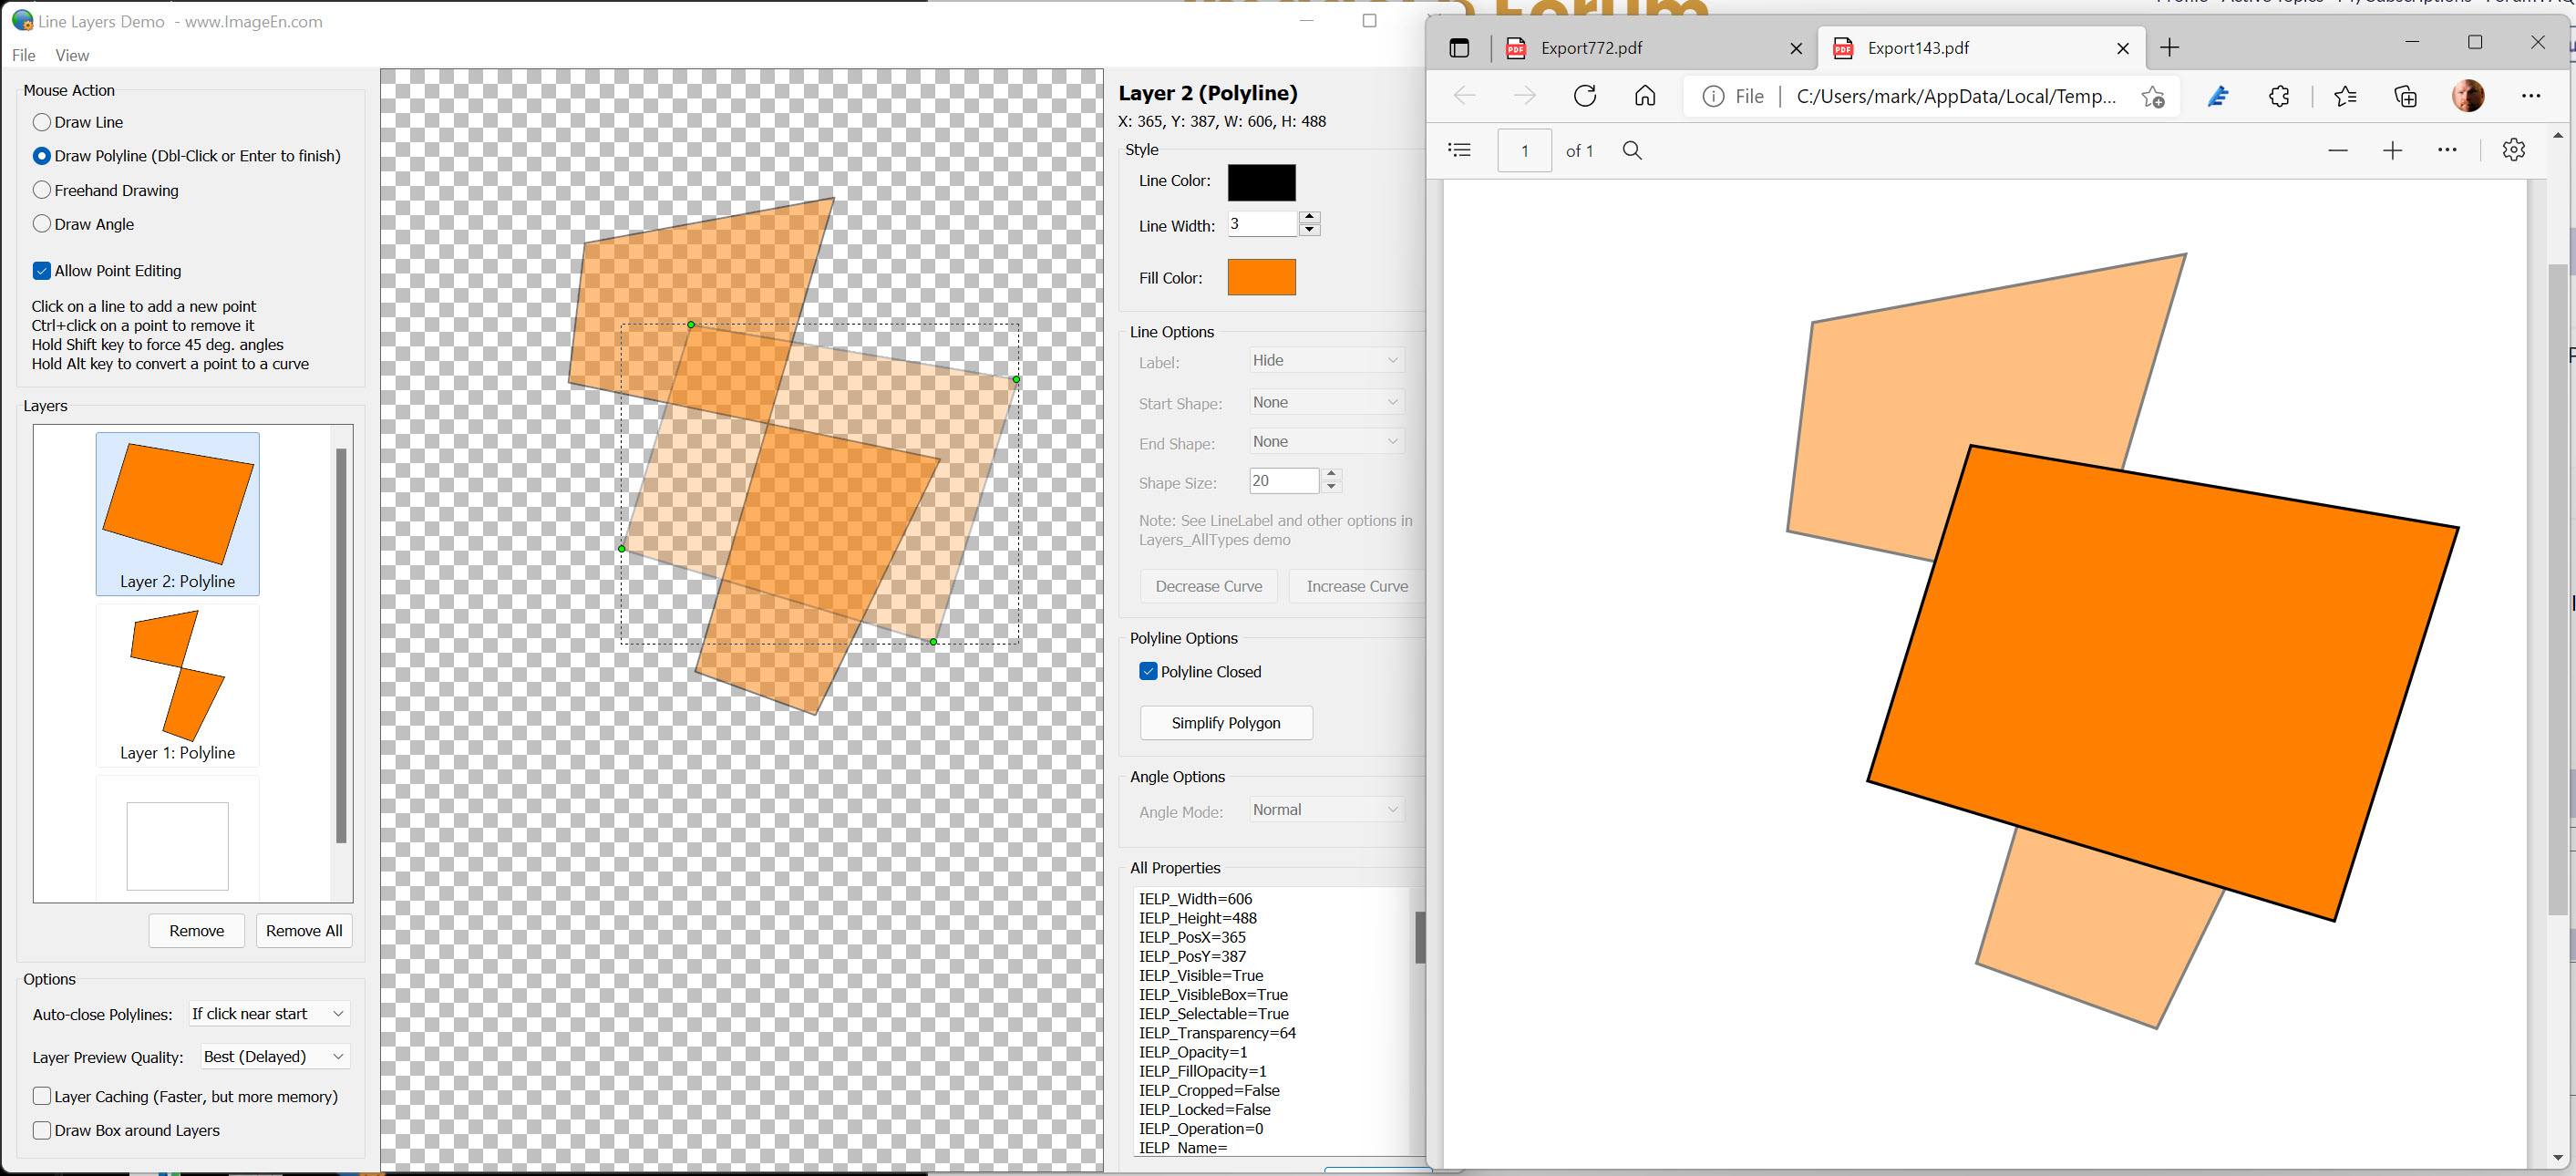Select Draw Polyline mouse action
The image size is (2576, 1176).
(x=42, y=156)
